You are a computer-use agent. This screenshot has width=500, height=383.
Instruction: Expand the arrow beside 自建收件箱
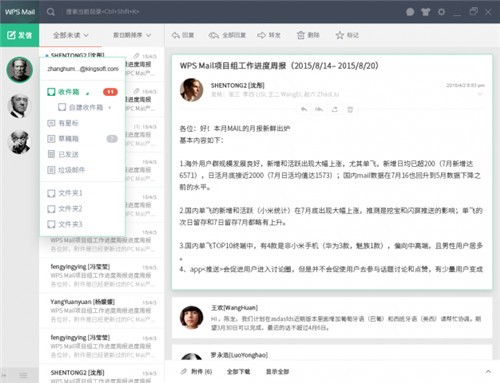109,107
